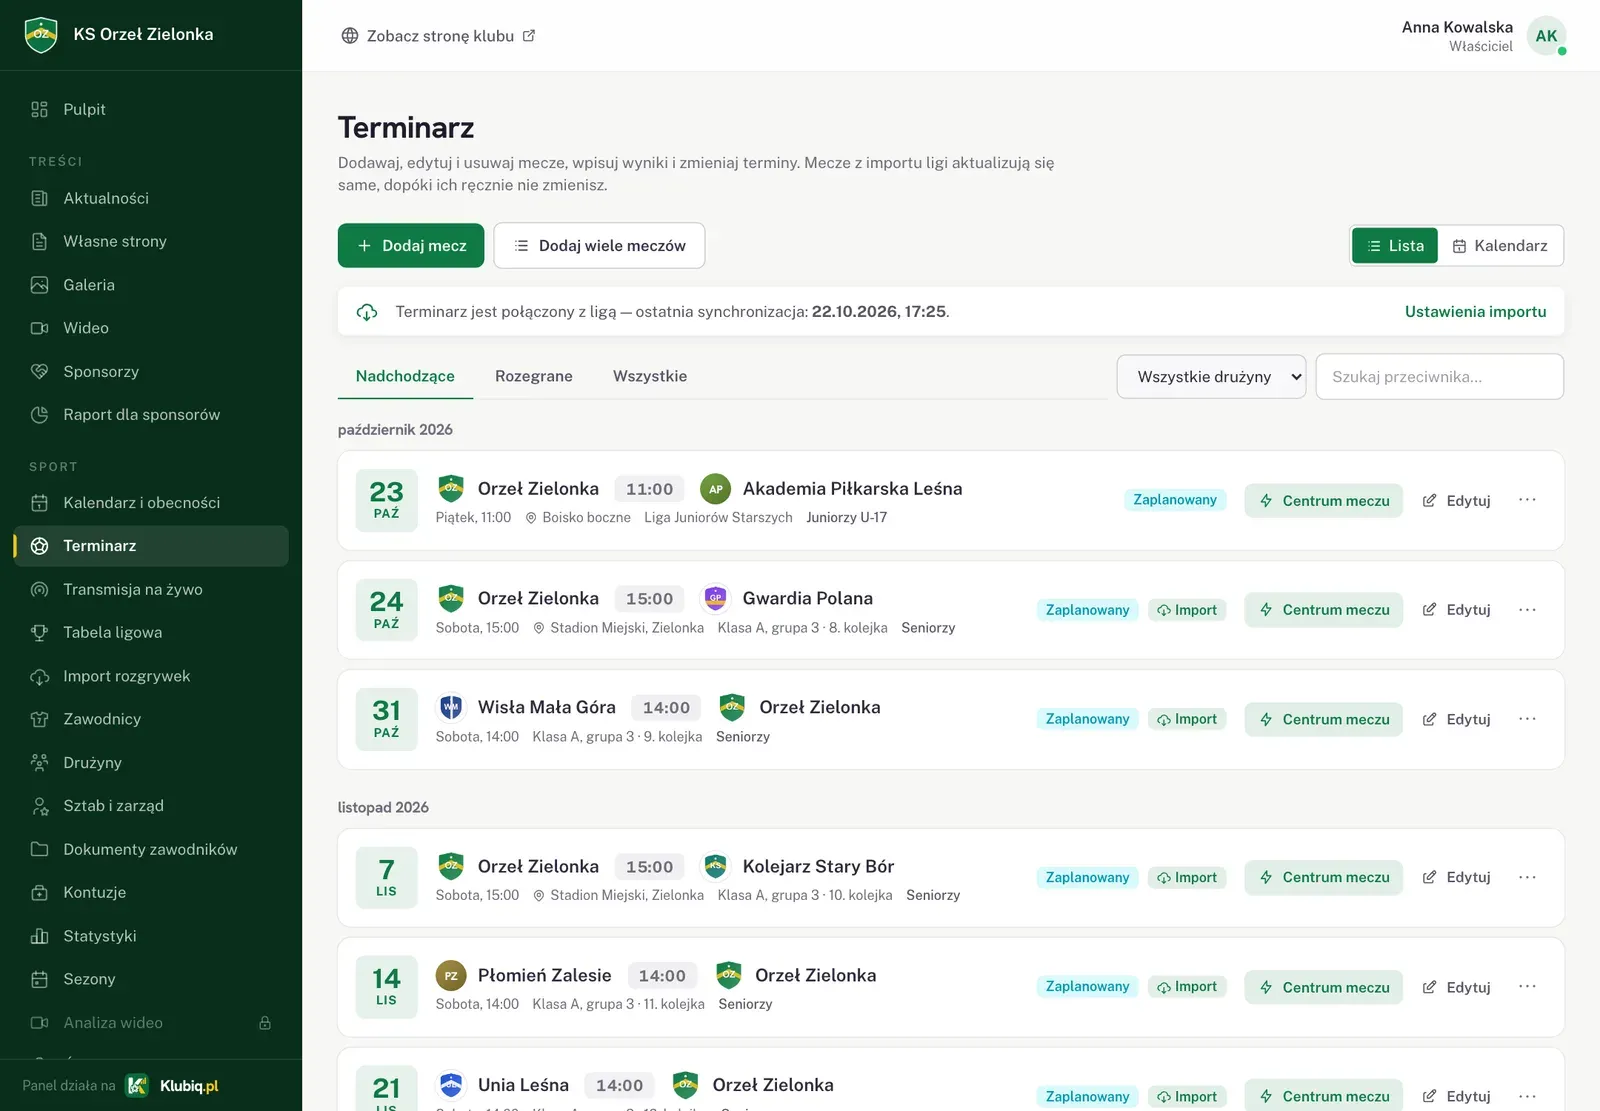Open more options for Wisła Mała Góra match
The width and height of the screenshot is (1600, 1111).
pos(1527,719)
